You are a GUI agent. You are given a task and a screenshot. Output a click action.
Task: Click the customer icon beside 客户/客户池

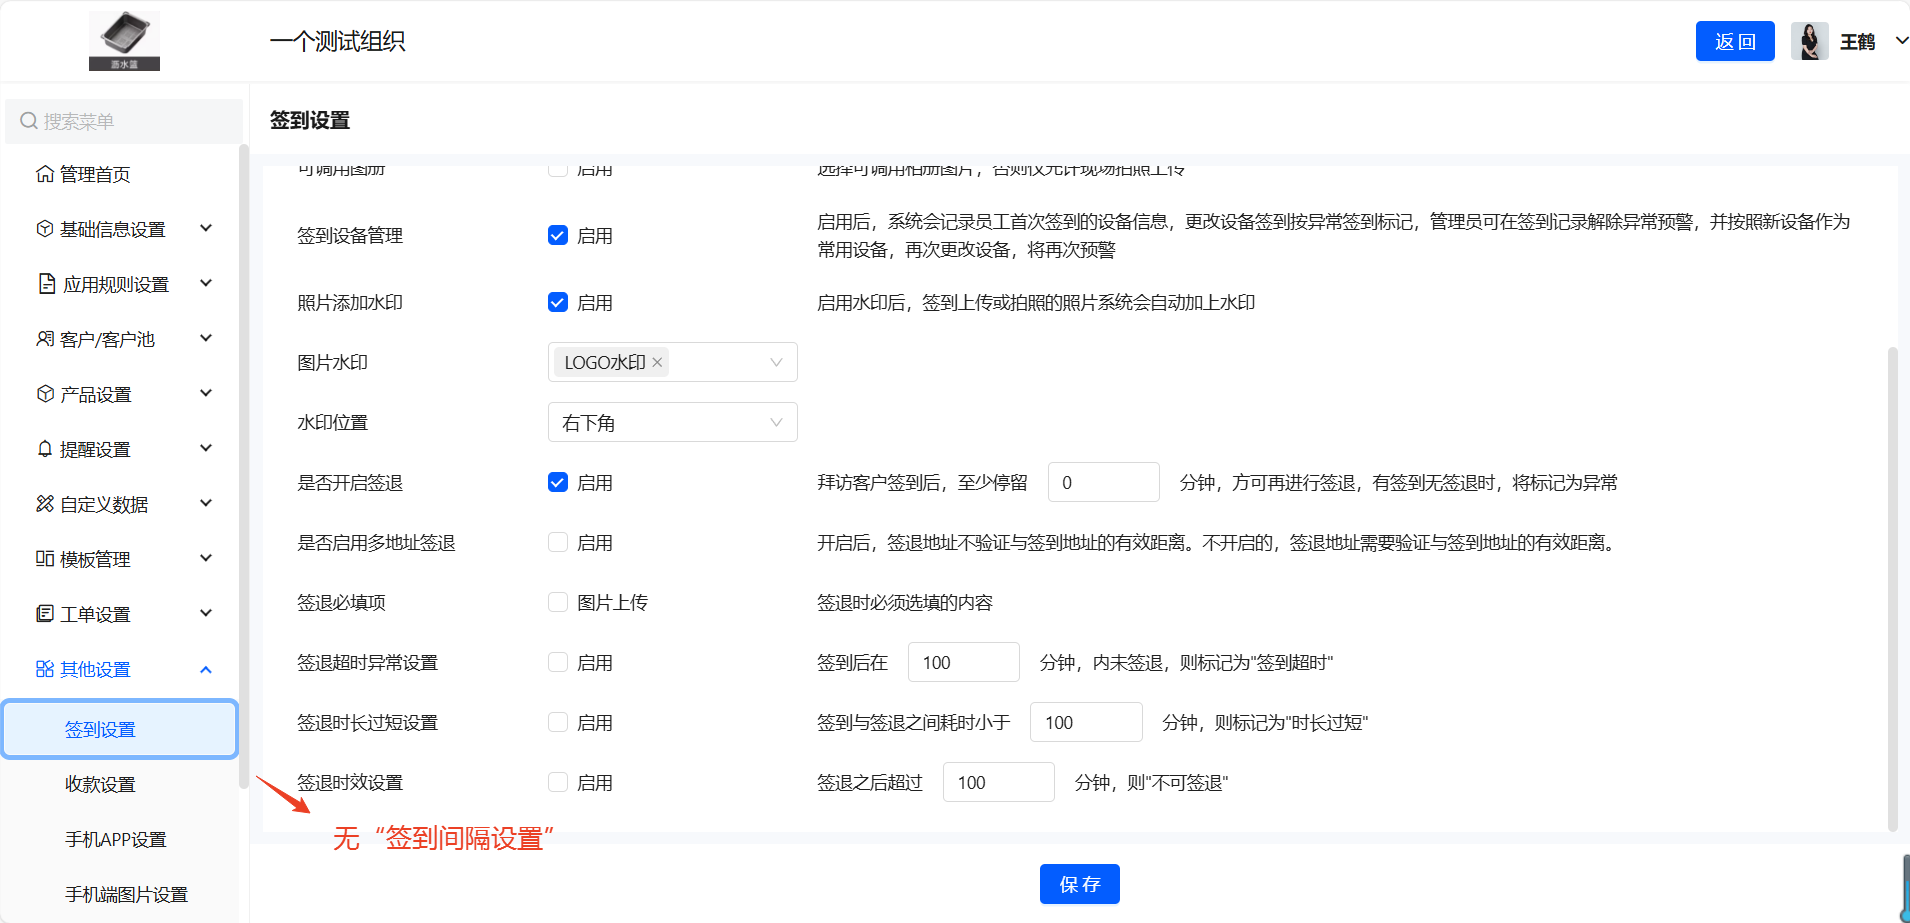(44, 339)
